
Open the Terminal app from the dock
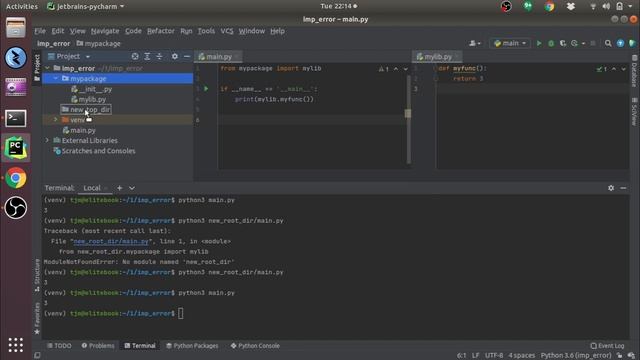click(x=16, y=118)
